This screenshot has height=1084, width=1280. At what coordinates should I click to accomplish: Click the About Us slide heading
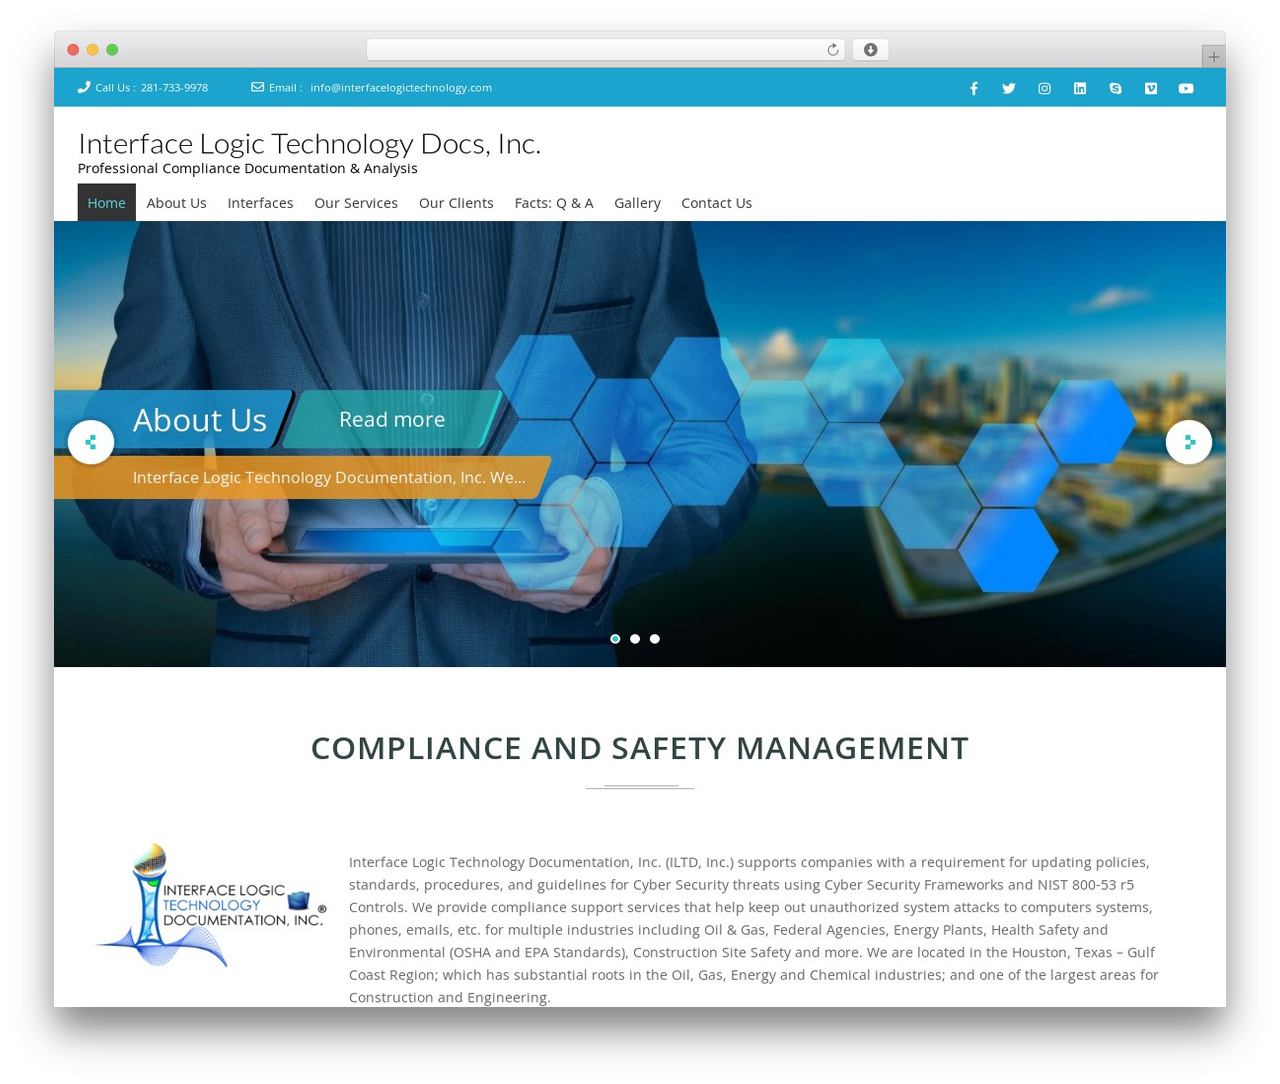[x=200, y=420]
